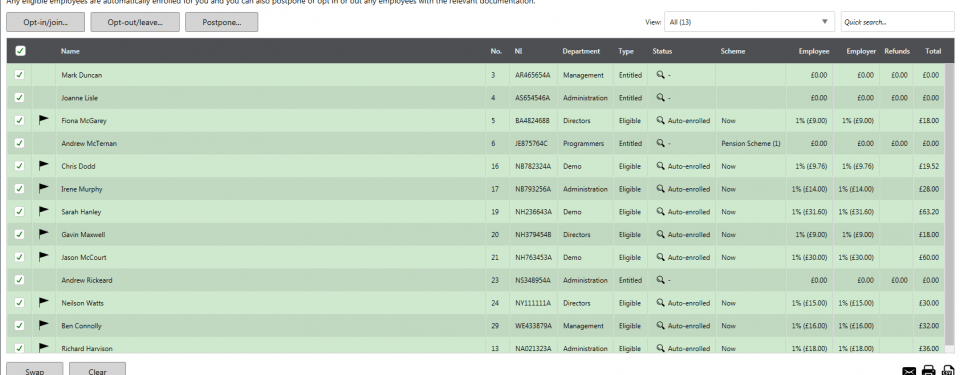
Task: Click employee contribution 1% (£15.00)
Action: pyautogui.click(x=809, y=303)
